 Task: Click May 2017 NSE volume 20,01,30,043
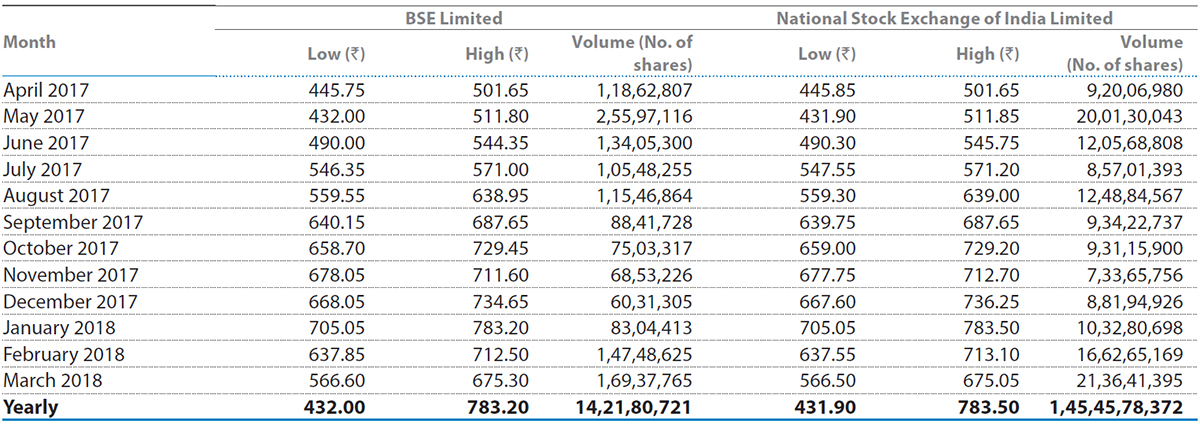click(1130, 116)
